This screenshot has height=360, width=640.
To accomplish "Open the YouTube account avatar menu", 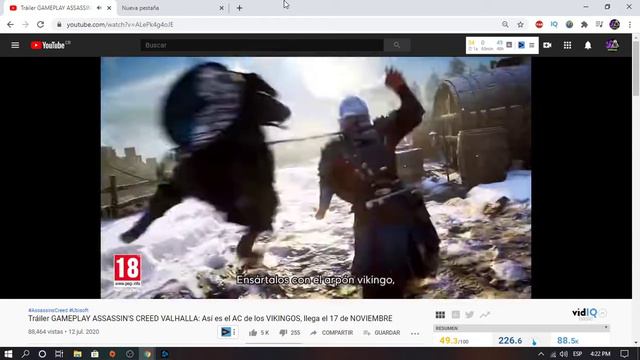I will click(x=612, y=45).
